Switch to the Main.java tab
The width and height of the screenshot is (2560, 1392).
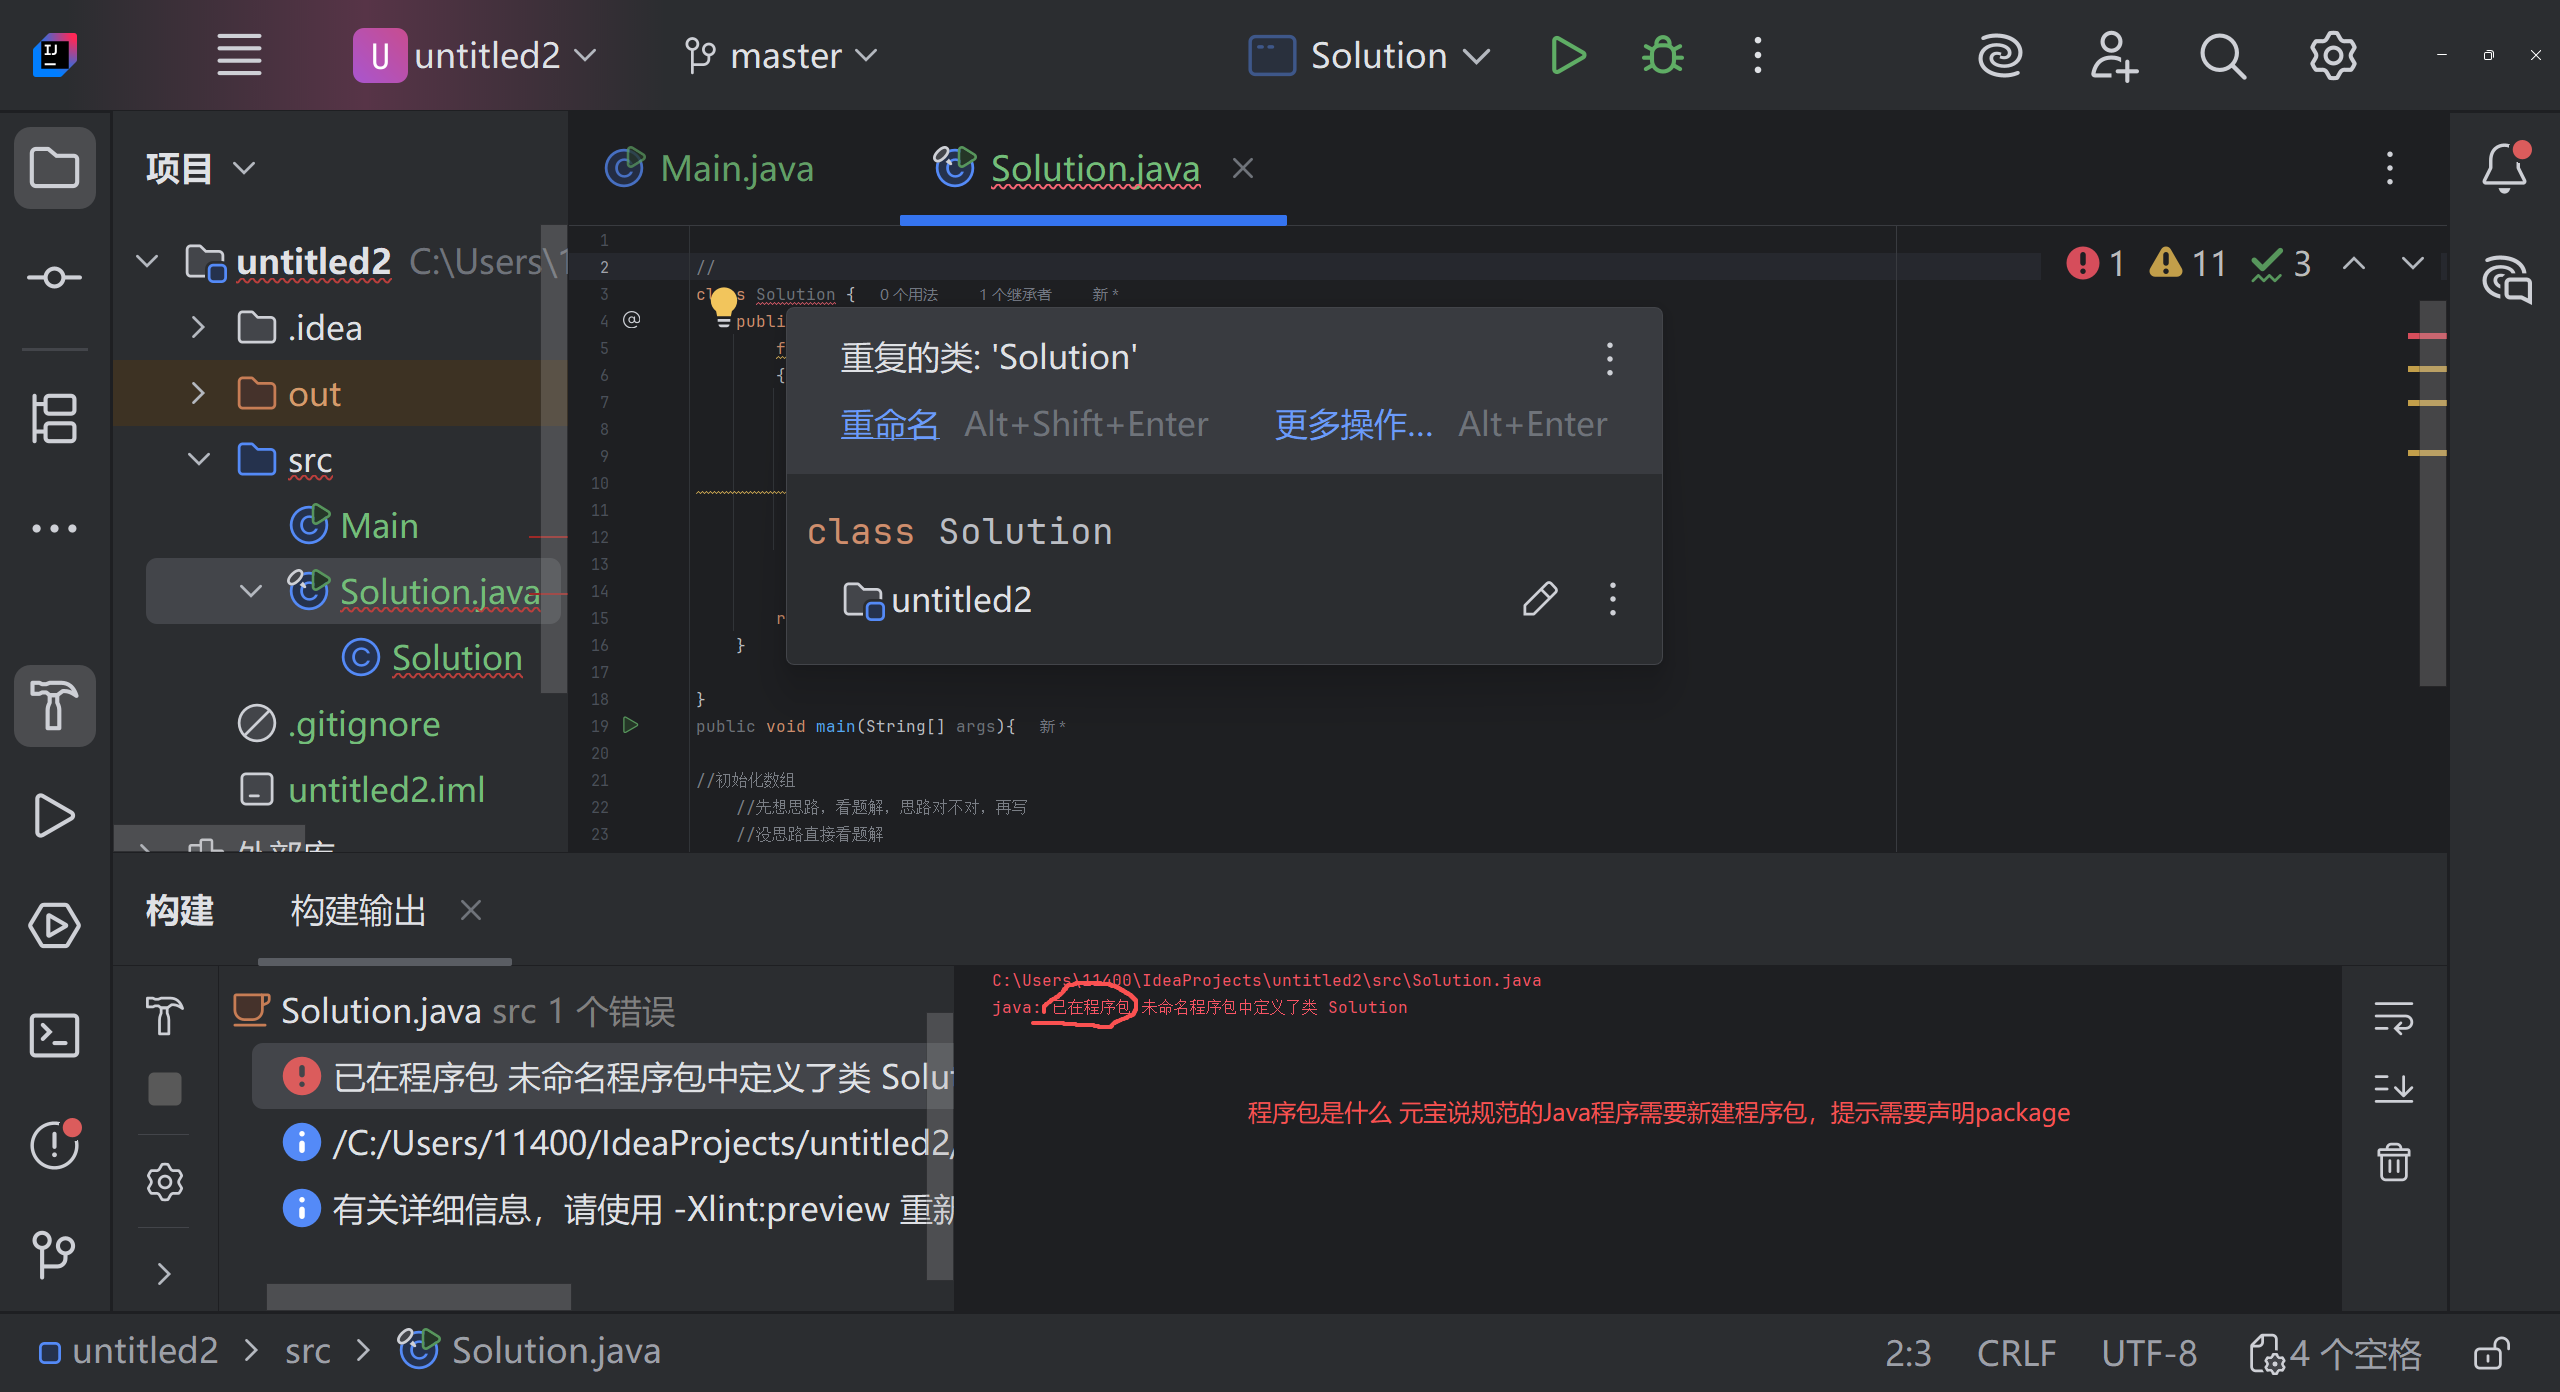736,168
